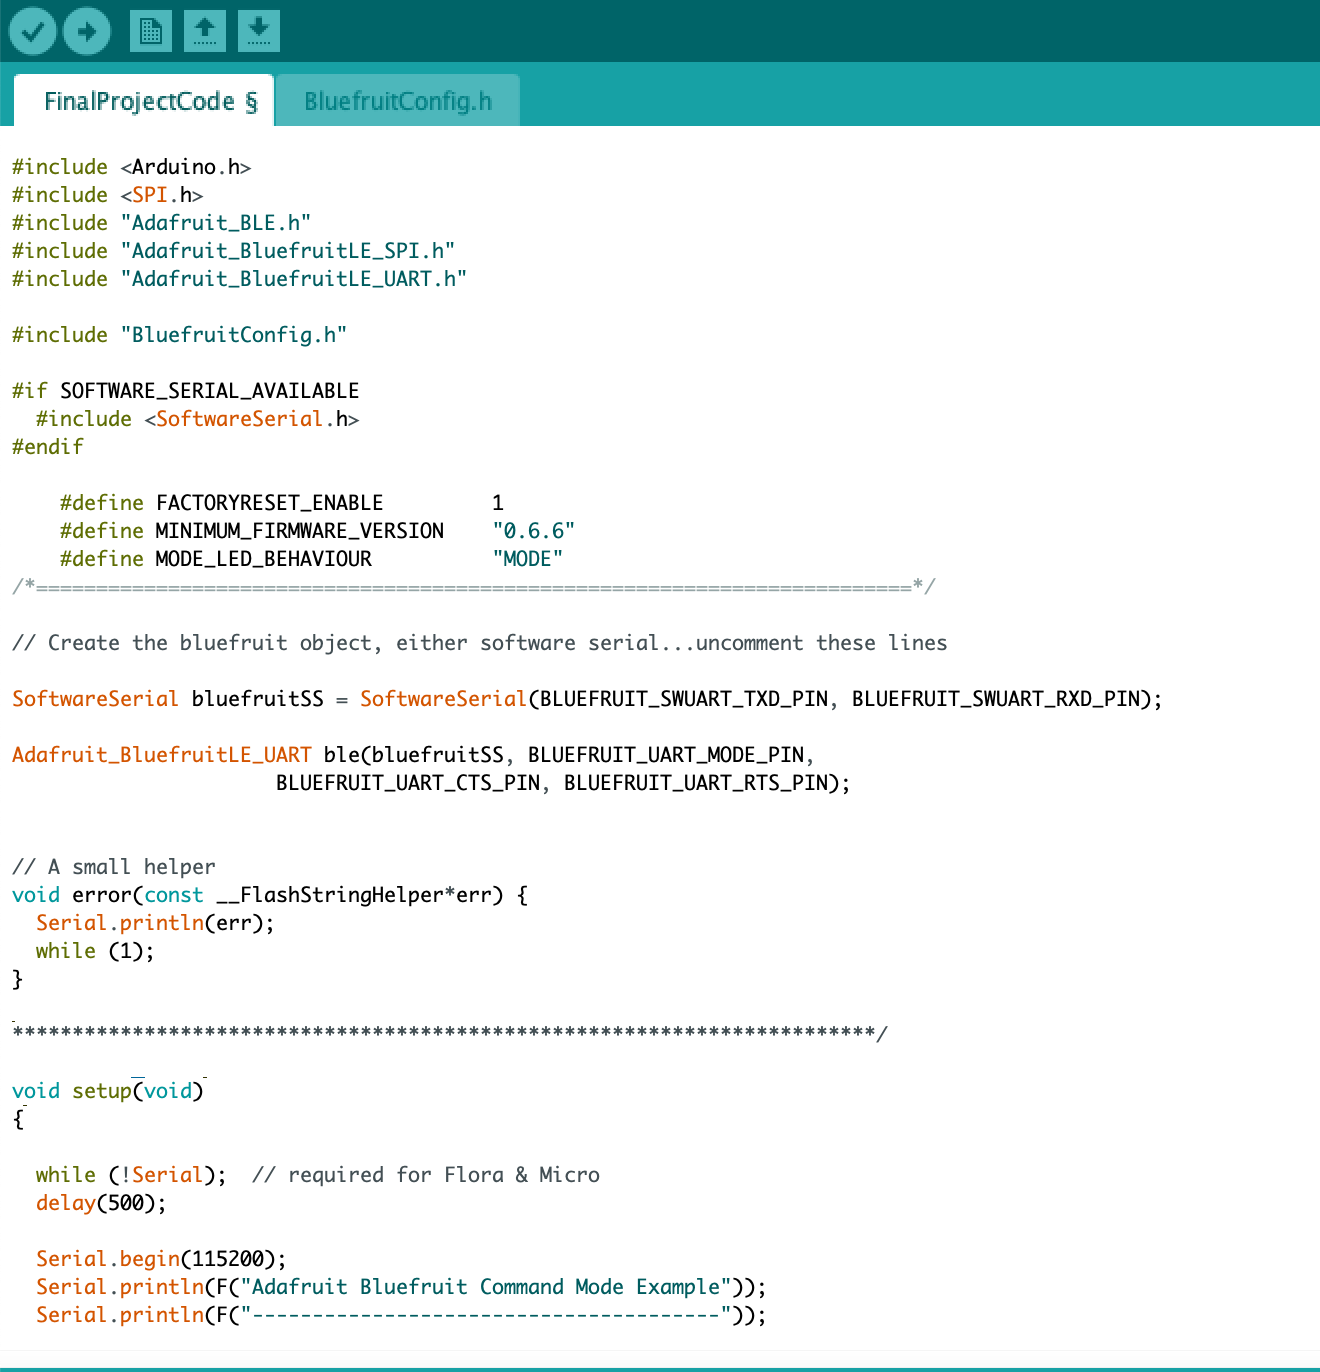The image size is (1320, 1372).
Task: Select the '#include <SPI.h>' line
Action: [108, 195]
